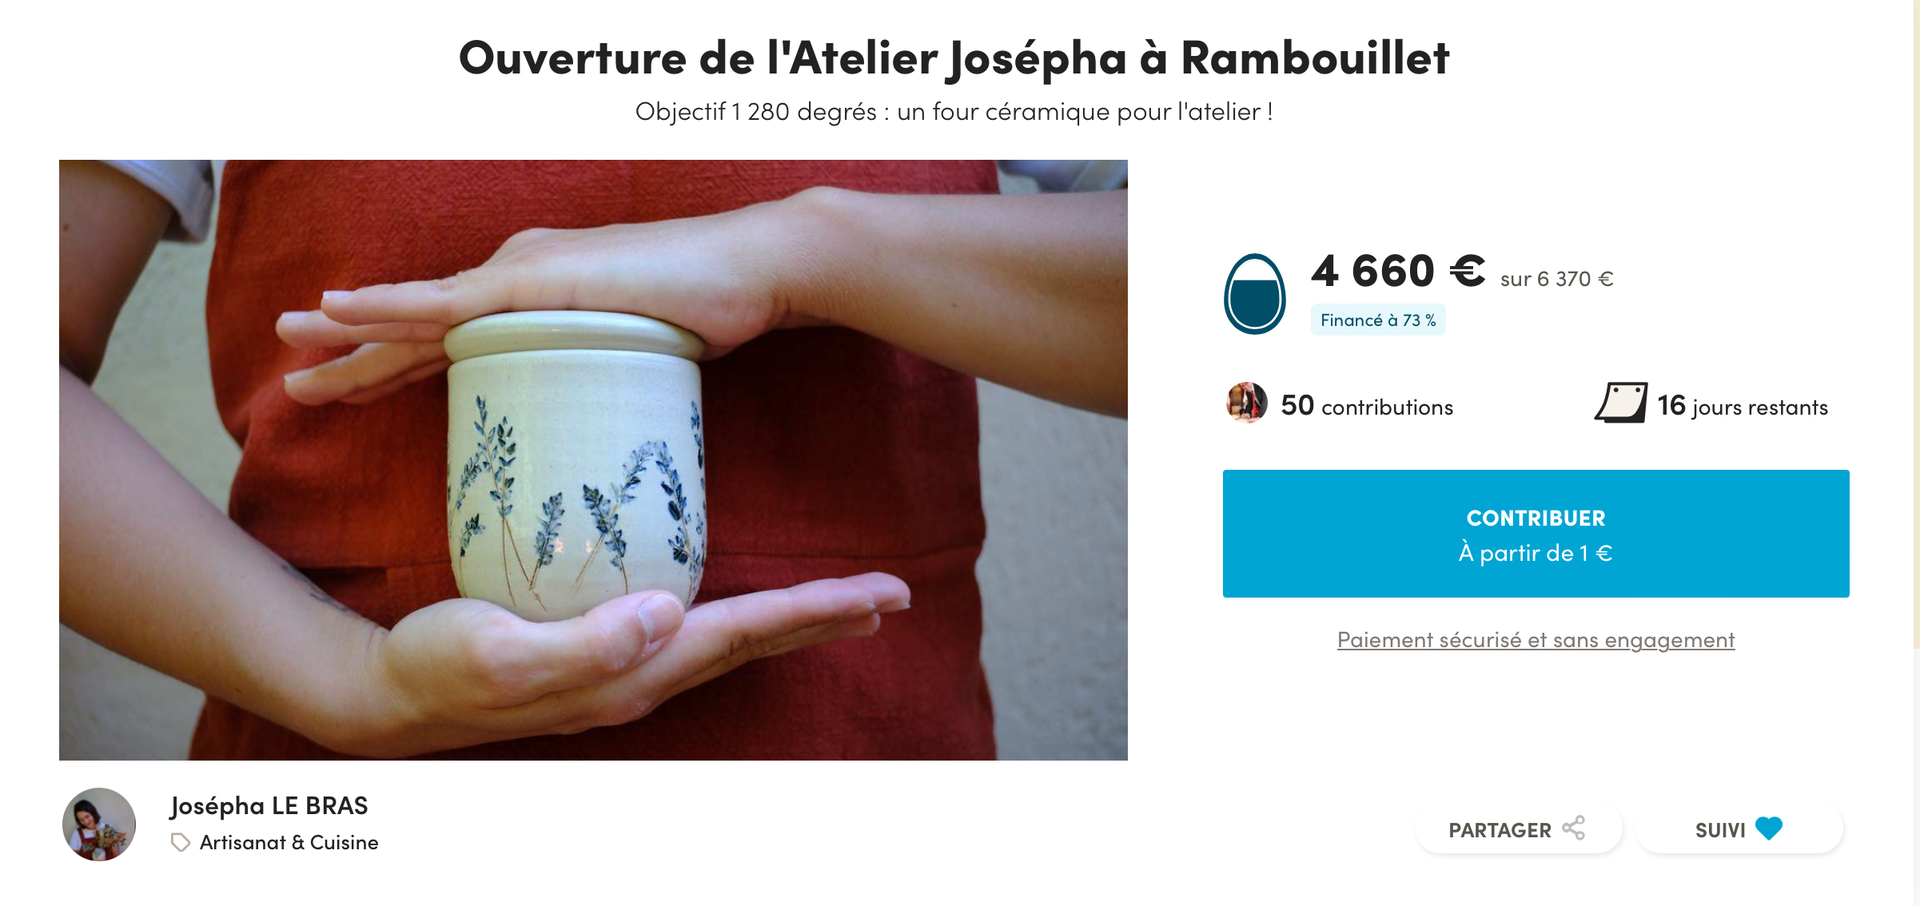Open the PARTAGER share button
The height and width of the screenshot is (906, 1920).
(x=1517, y=829)
